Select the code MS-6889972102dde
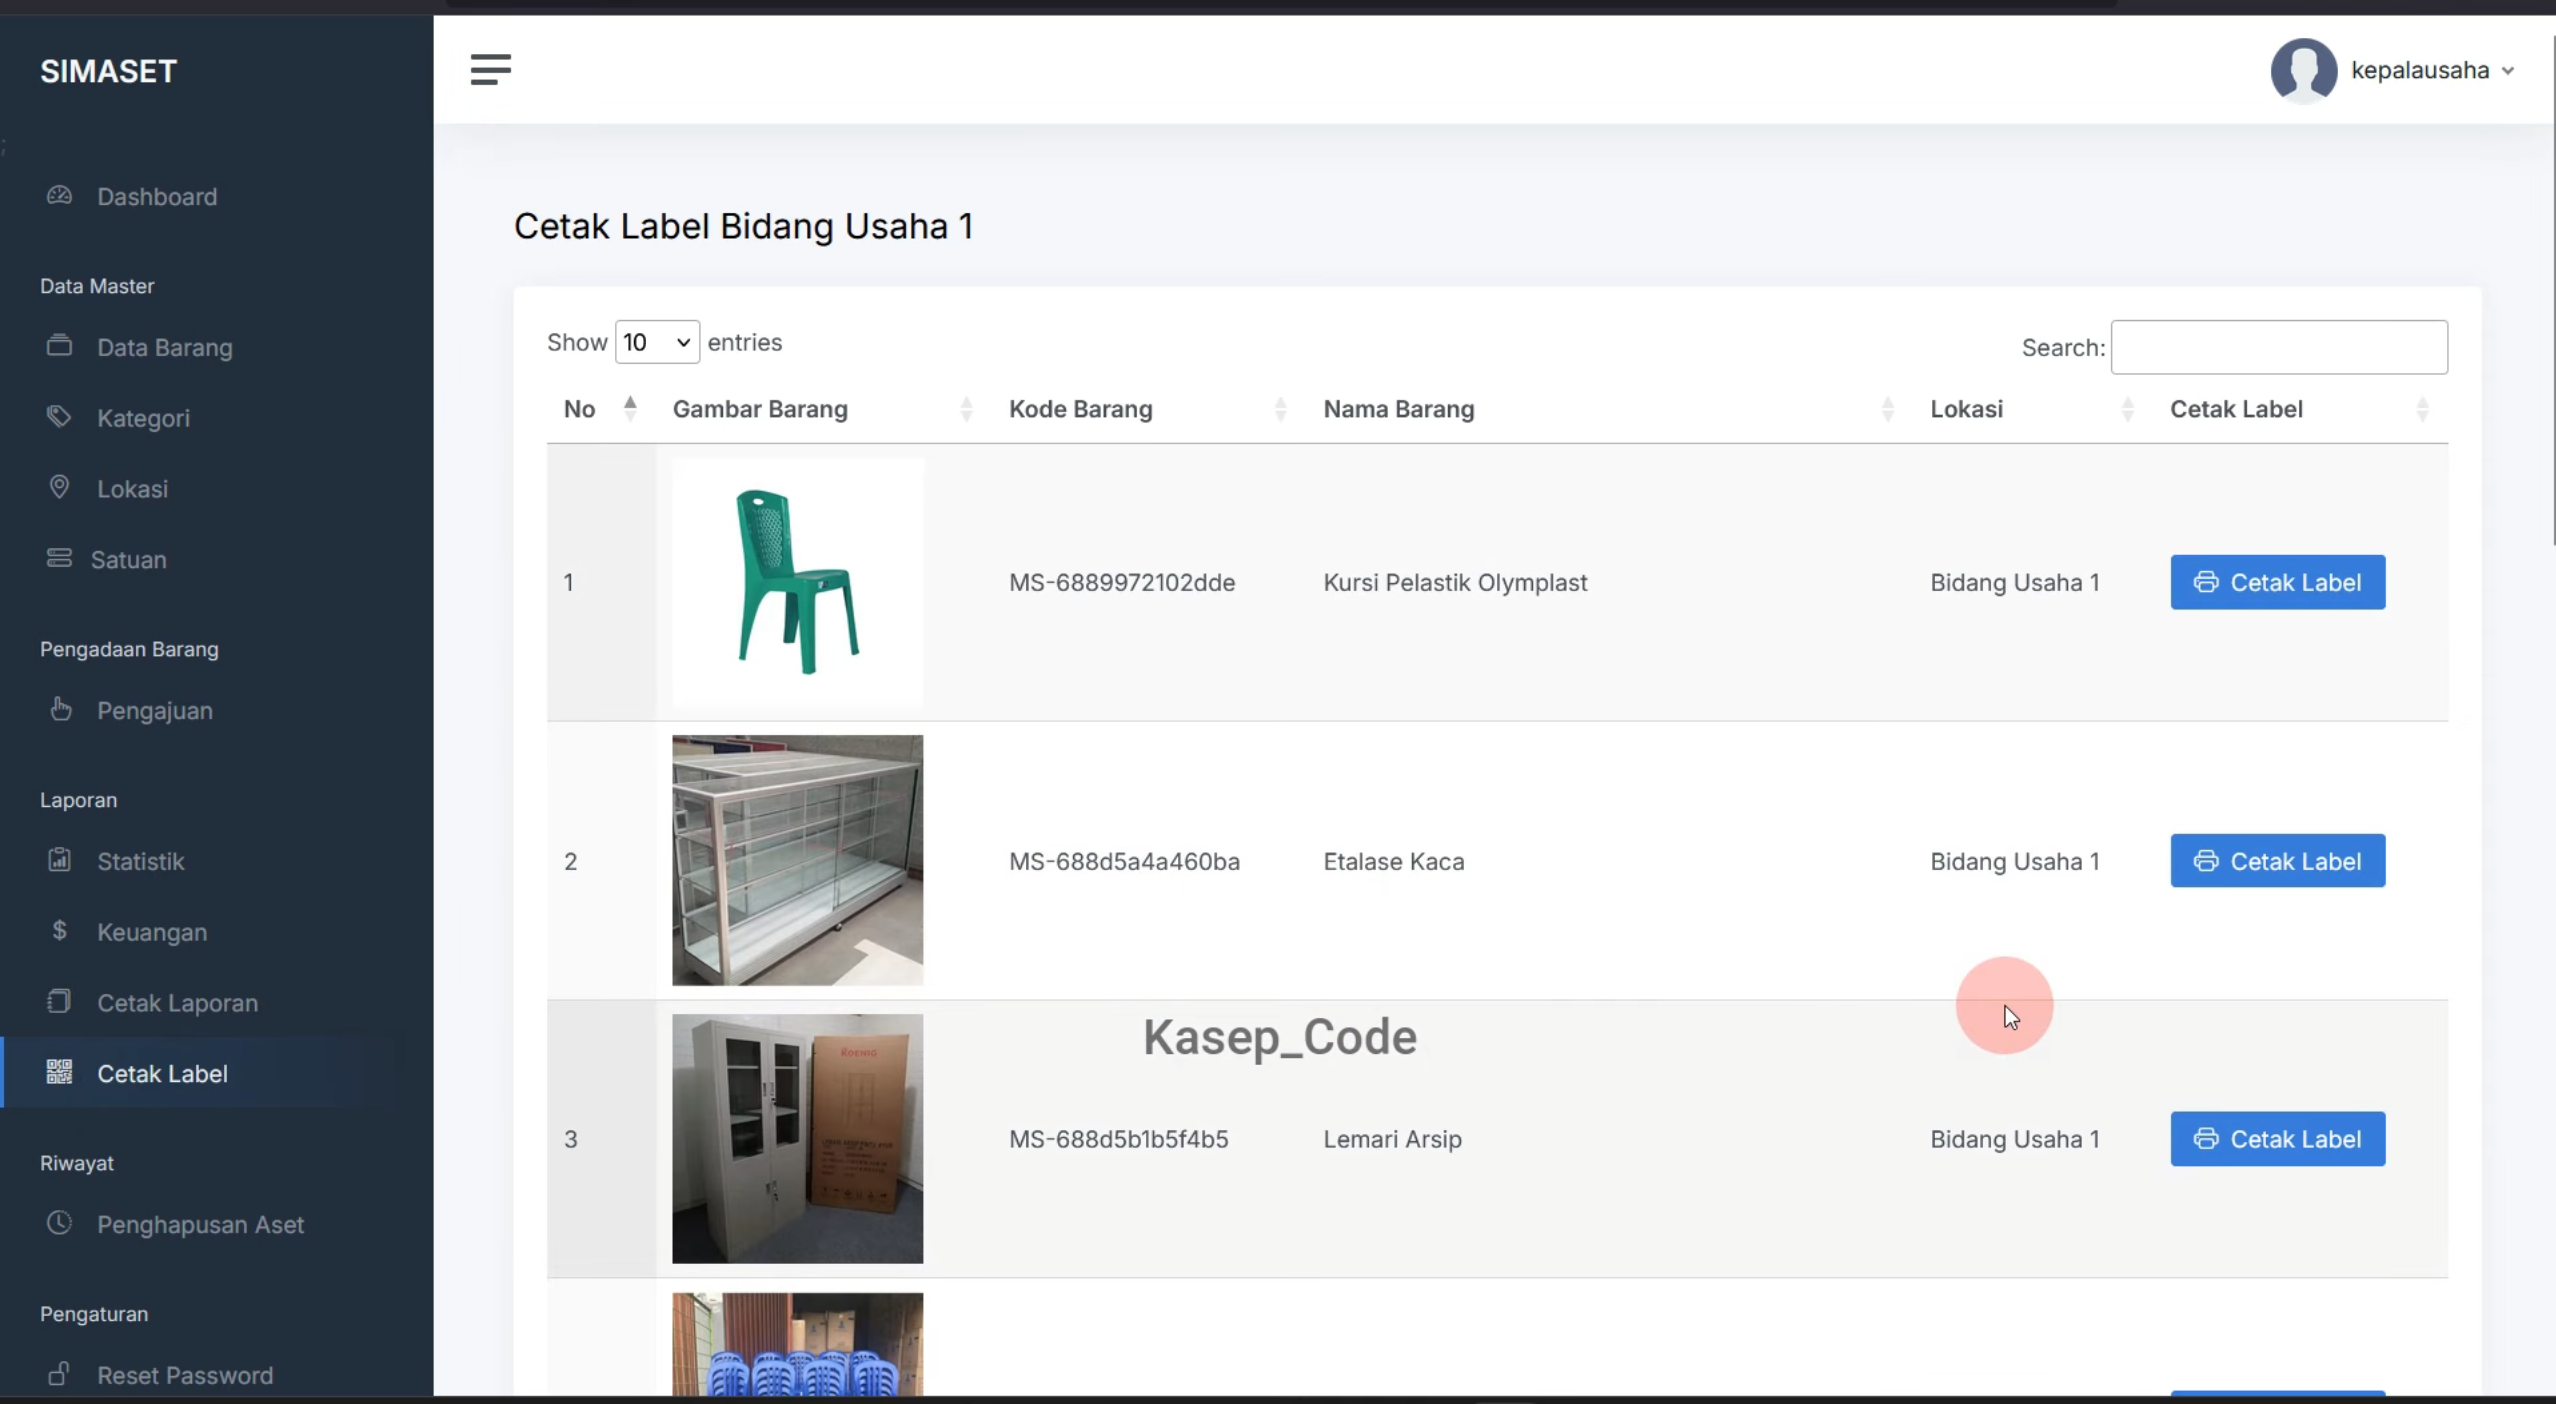The height and width of the screenshot is (1404, 2556). (x=1121, y=582)
